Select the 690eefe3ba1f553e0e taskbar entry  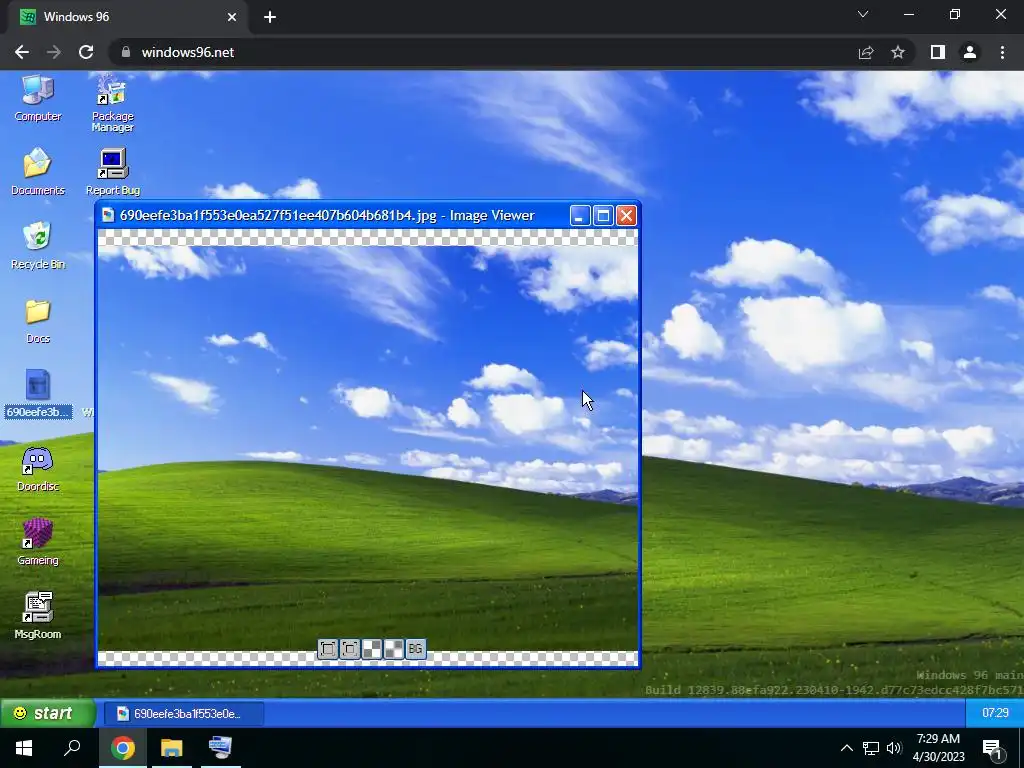point(184,714)
